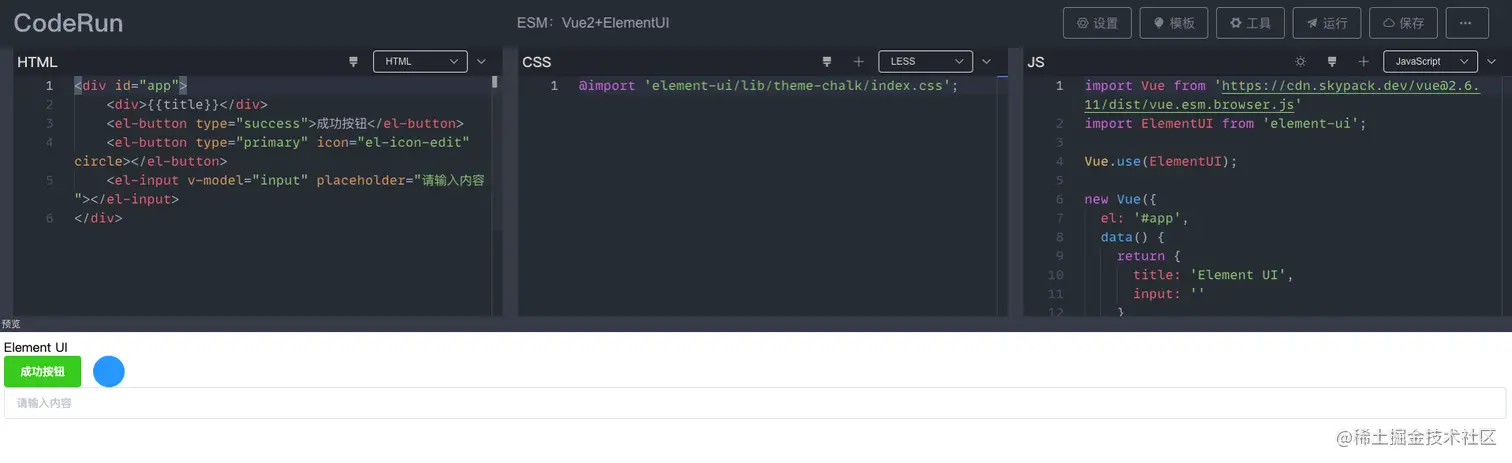Save the project with 保存 button
1512x463 pixels.
click(1403, 23)
